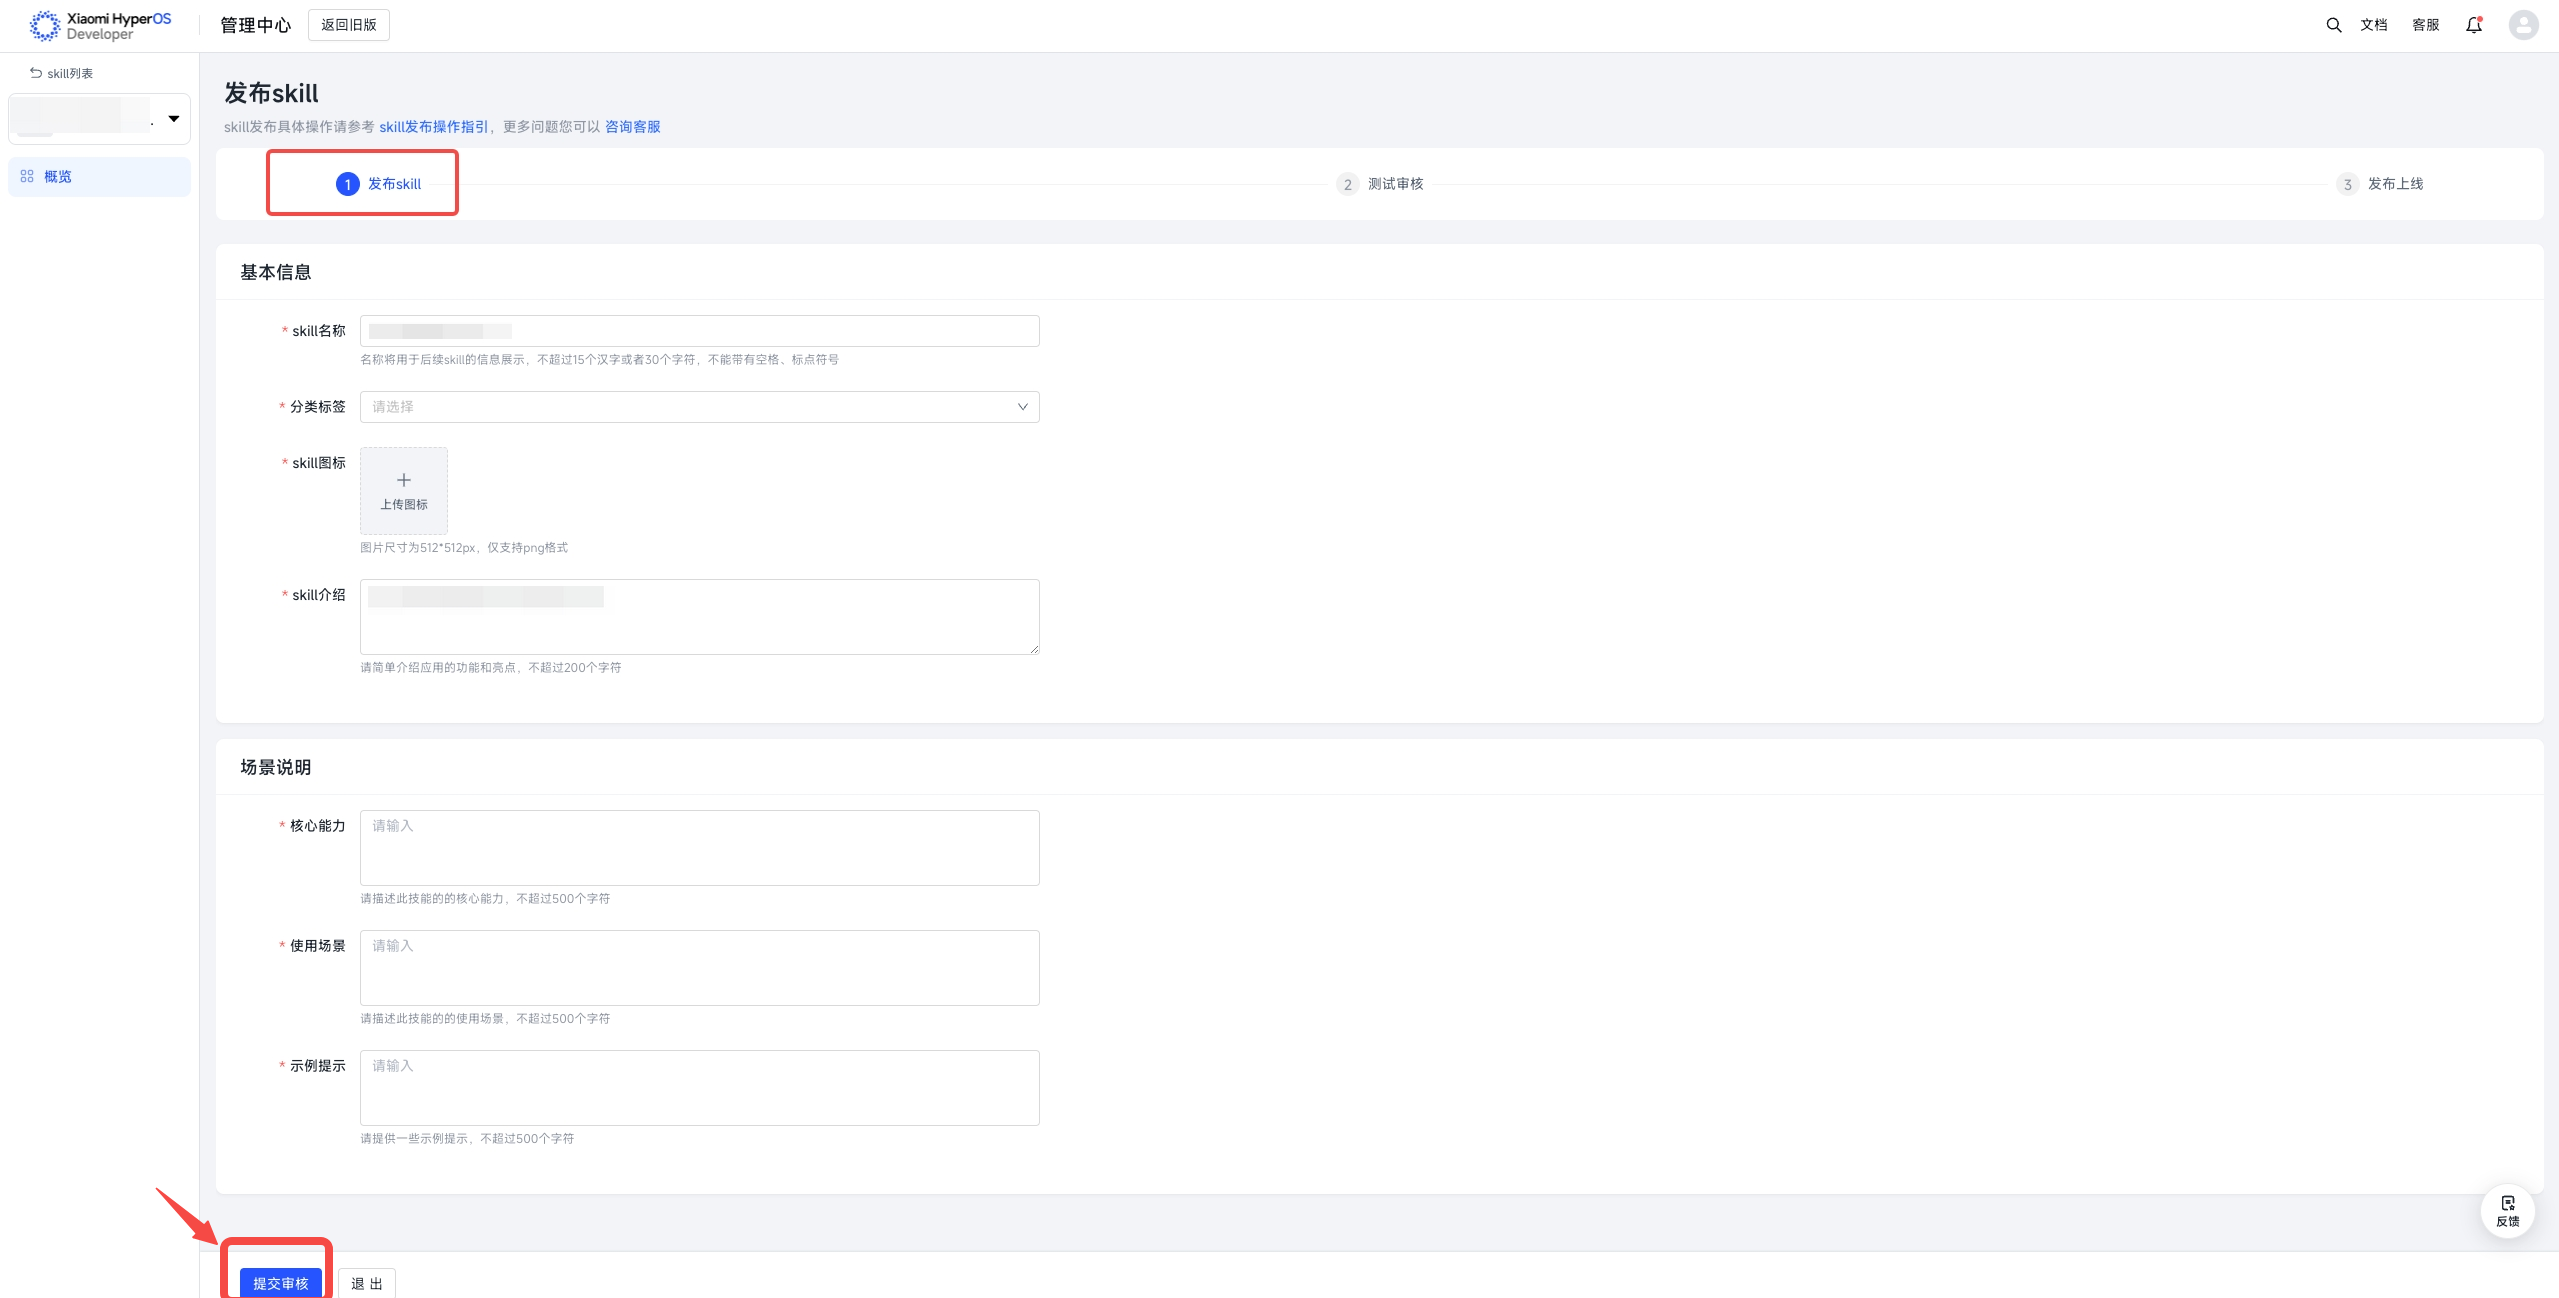Click the plus icon to upload skill icon

(403, 481)
